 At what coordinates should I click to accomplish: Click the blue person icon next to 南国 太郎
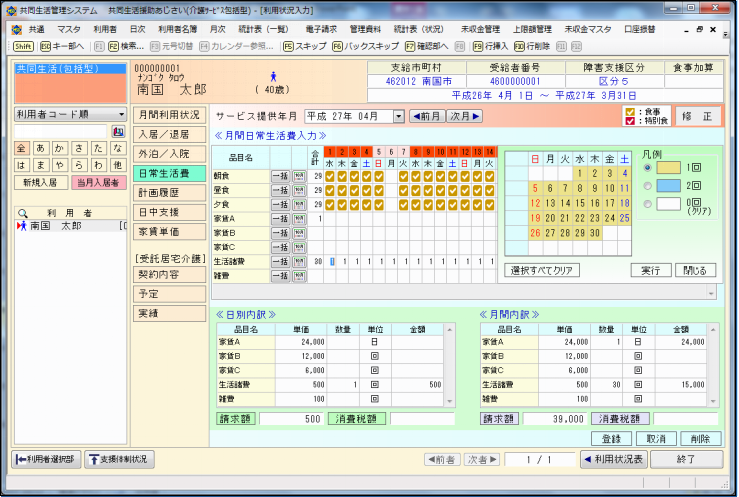273,76
